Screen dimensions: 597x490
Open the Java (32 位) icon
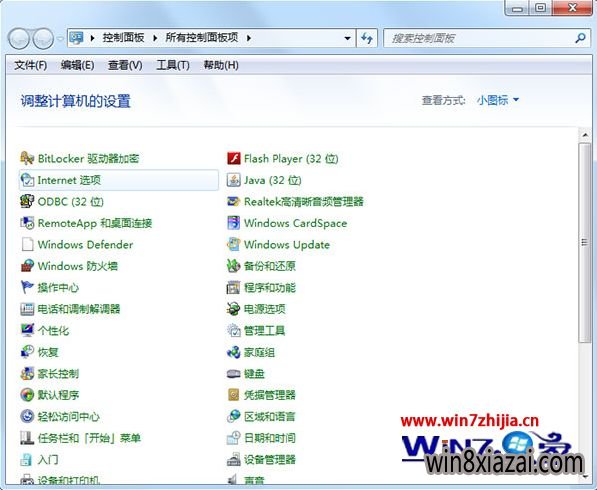tap(233, 180)
